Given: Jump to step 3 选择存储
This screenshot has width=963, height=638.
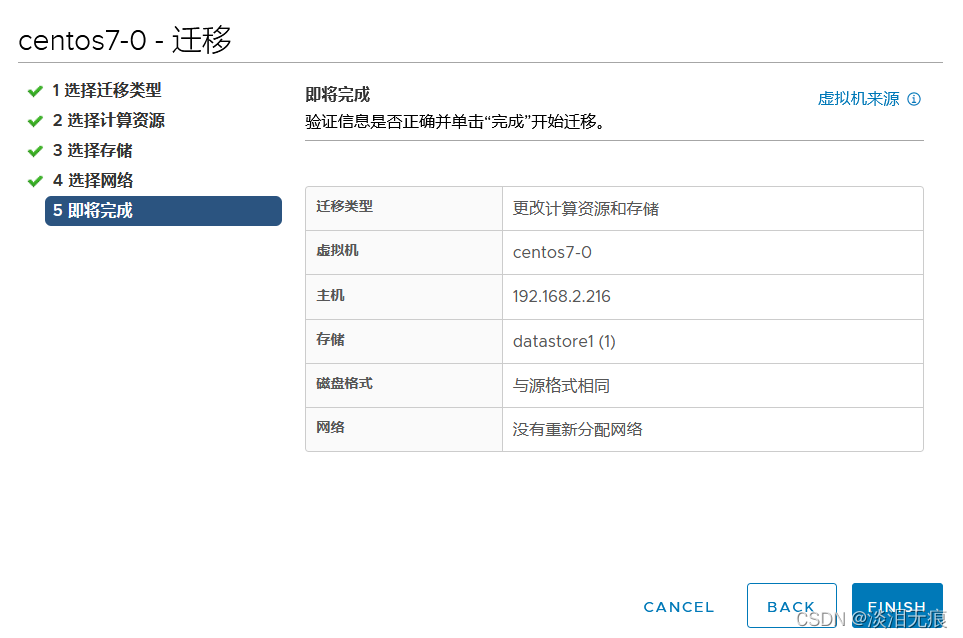Looking at the screenshot, I should tap(95, 150).
